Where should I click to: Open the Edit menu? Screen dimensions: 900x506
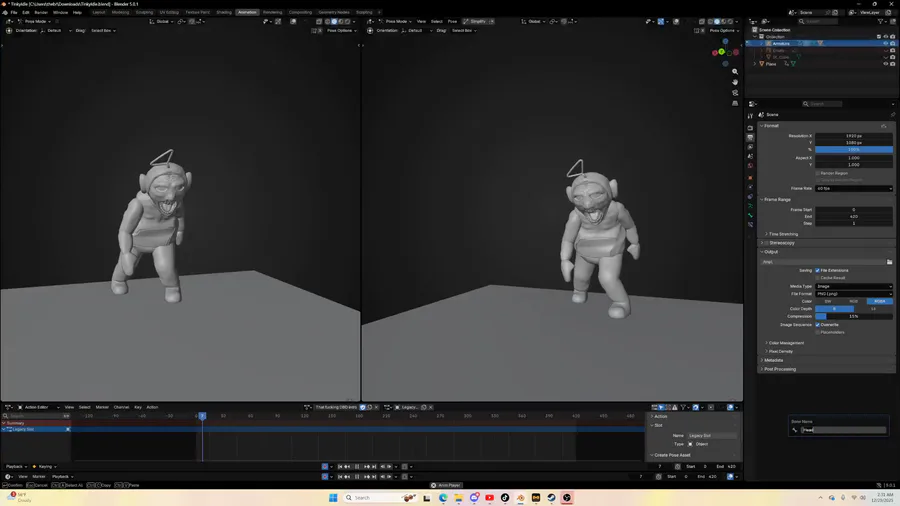[26, 12]
